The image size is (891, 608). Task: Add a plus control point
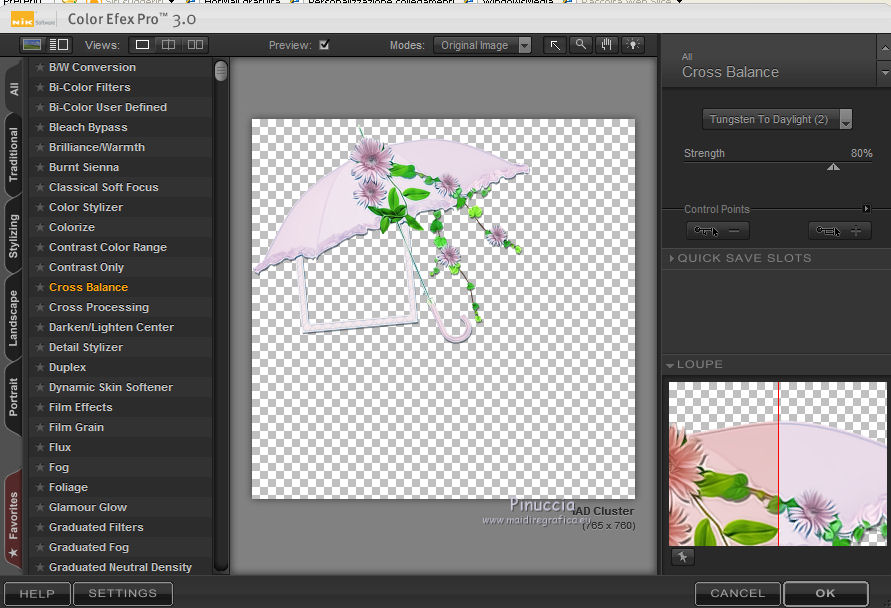click(839, 231)
